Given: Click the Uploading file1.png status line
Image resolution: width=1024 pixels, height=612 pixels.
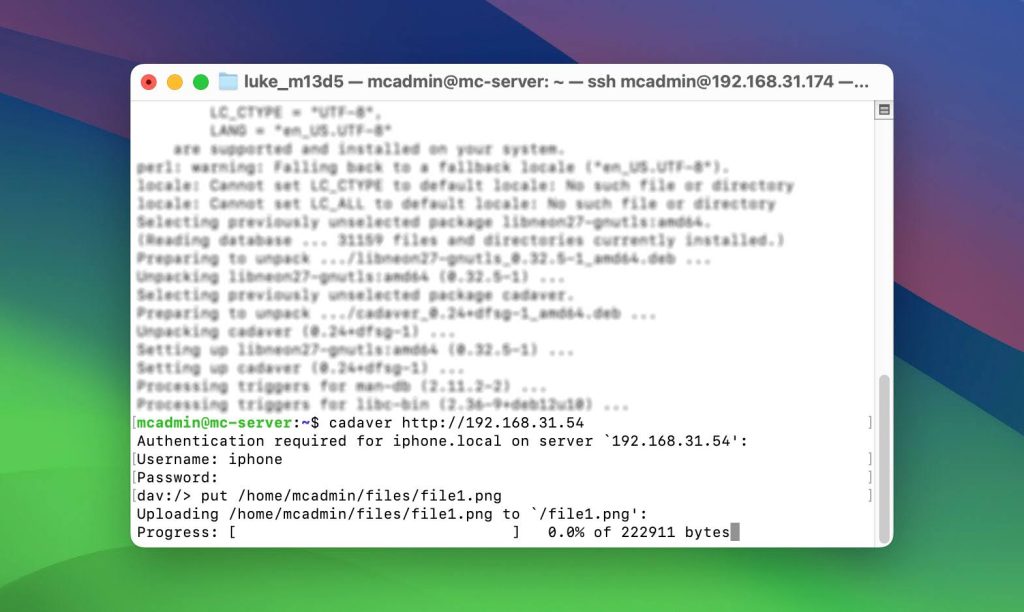Looking at the screenshot, I should (x=392, y=514).
